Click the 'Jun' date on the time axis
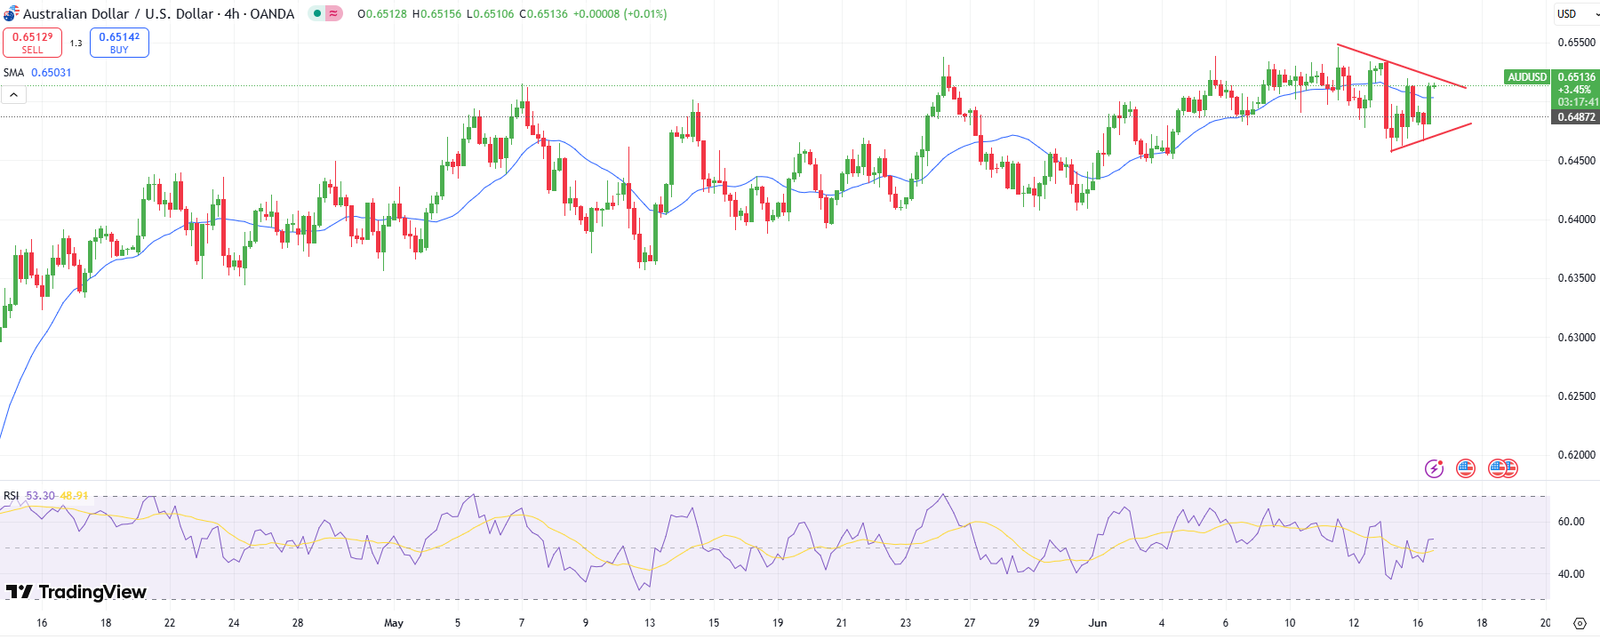 tap(1097, 623)
